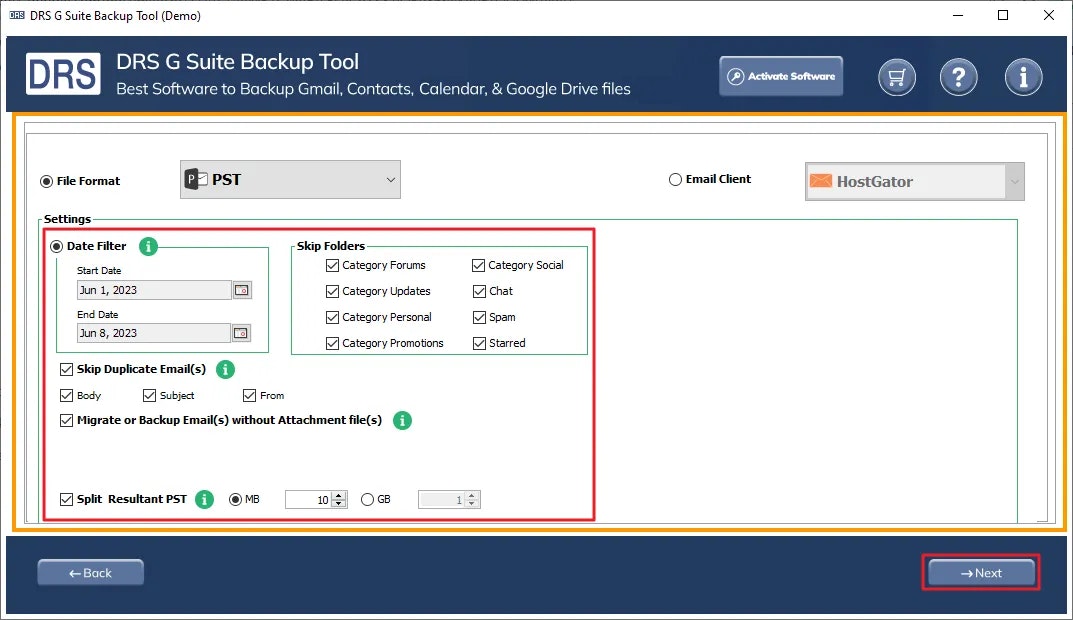Go Back to previous screen
Viewport: 1073px width, 620px height.
90,573
